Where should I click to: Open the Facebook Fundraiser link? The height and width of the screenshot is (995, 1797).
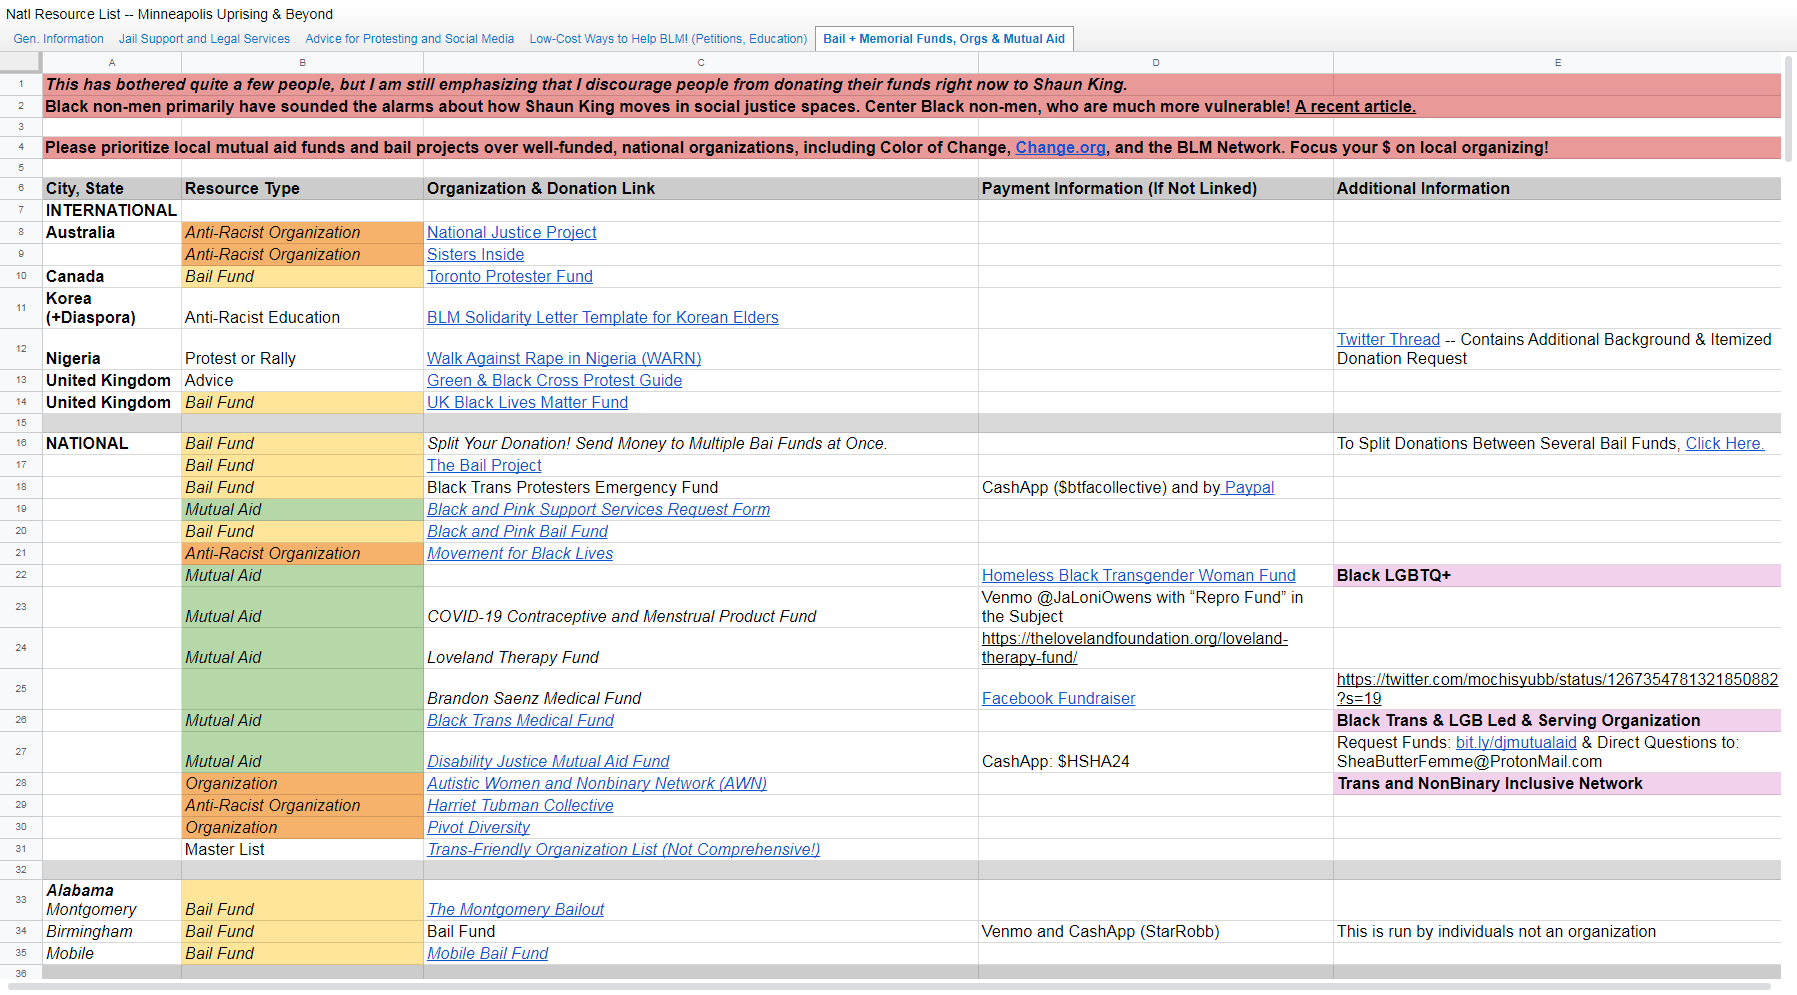[x=1059, y=698]
